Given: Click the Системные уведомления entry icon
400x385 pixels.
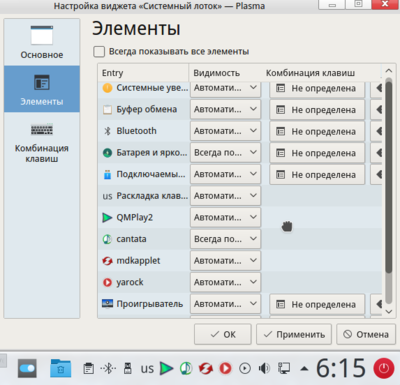Looking at the screenshot, I should coord(107,88).
